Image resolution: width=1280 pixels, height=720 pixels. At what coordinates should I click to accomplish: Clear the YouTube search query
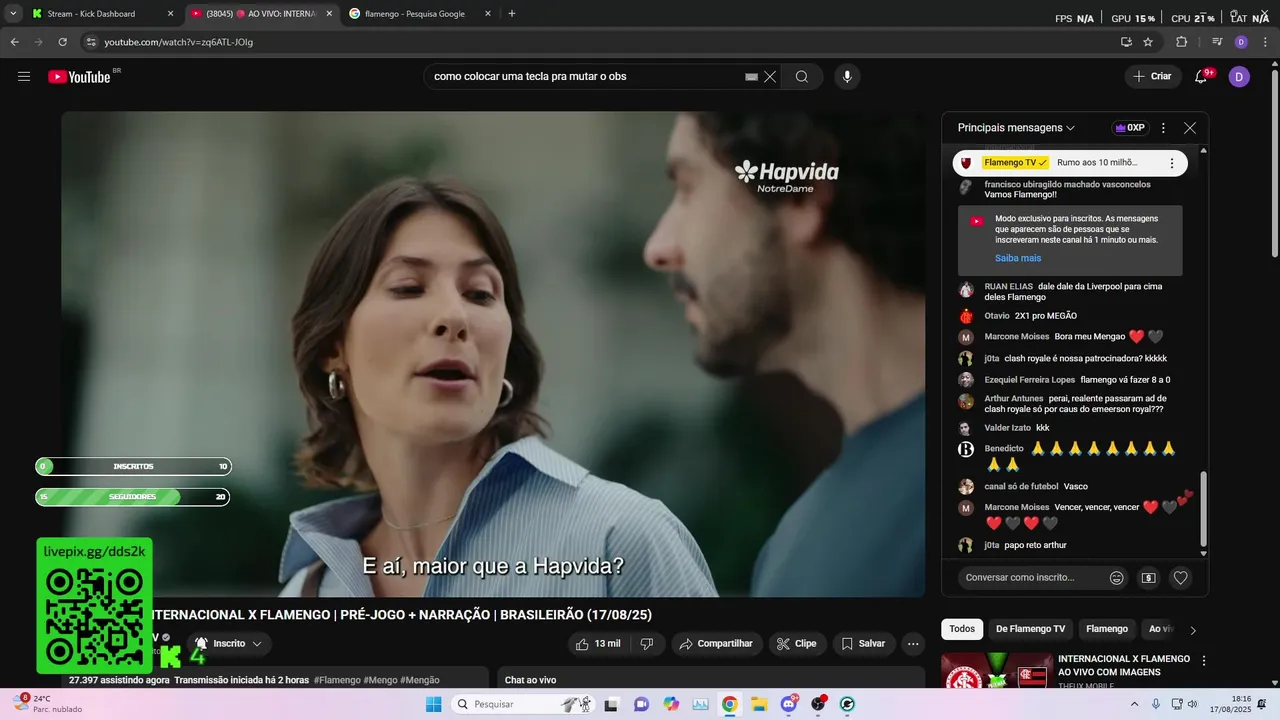pyautogui.click(x=770, y=77)
